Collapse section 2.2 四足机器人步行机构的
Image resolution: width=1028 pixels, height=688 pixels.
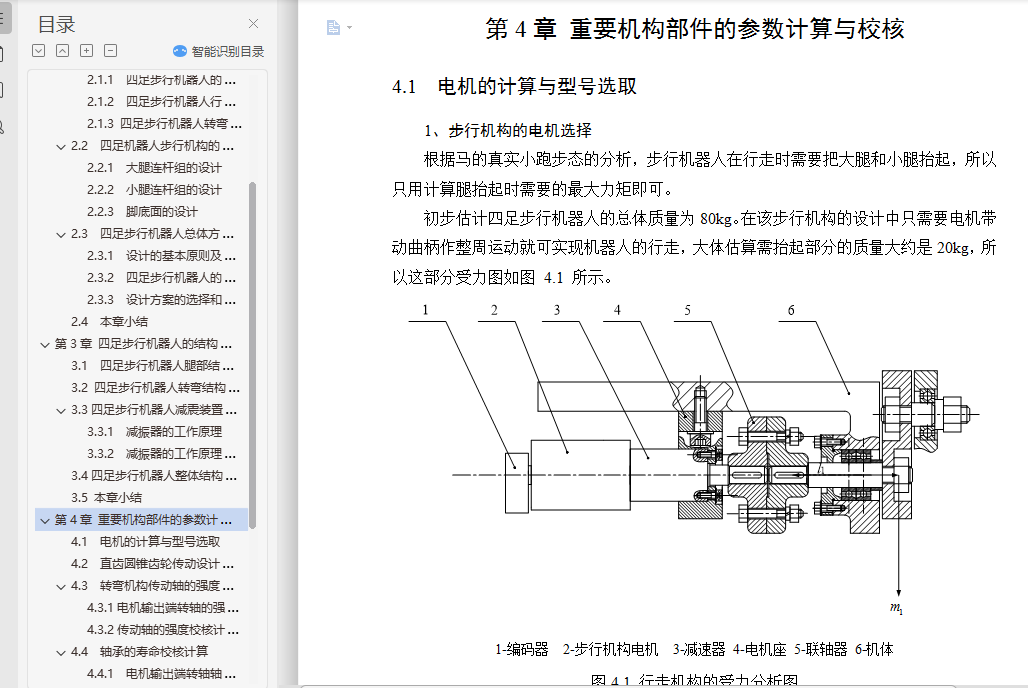coord(61,146)
